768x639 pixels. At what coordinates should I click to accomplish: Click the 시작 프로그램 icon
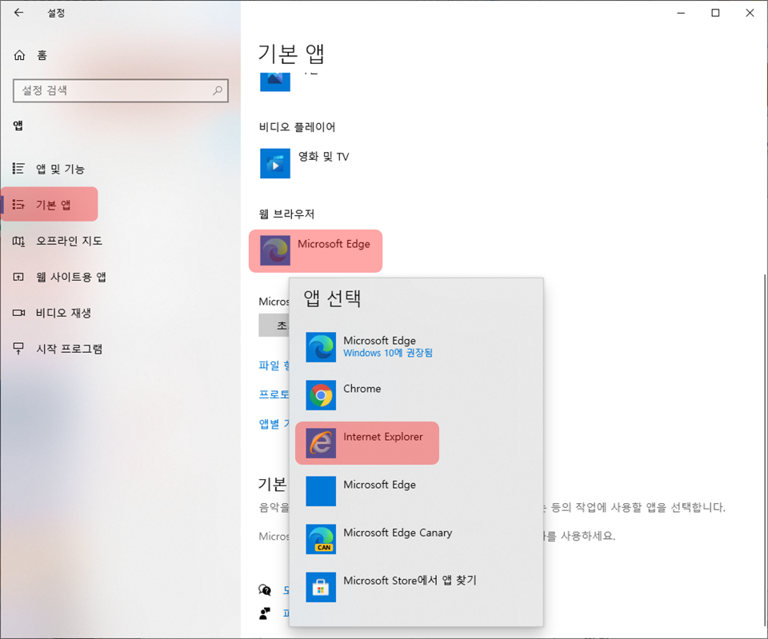[x=19, y=348]
